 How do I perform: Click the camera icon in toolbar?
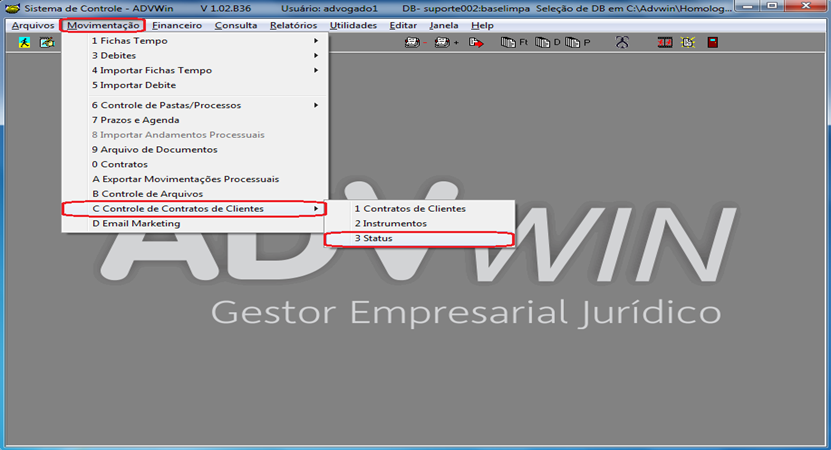coord(47,42)
